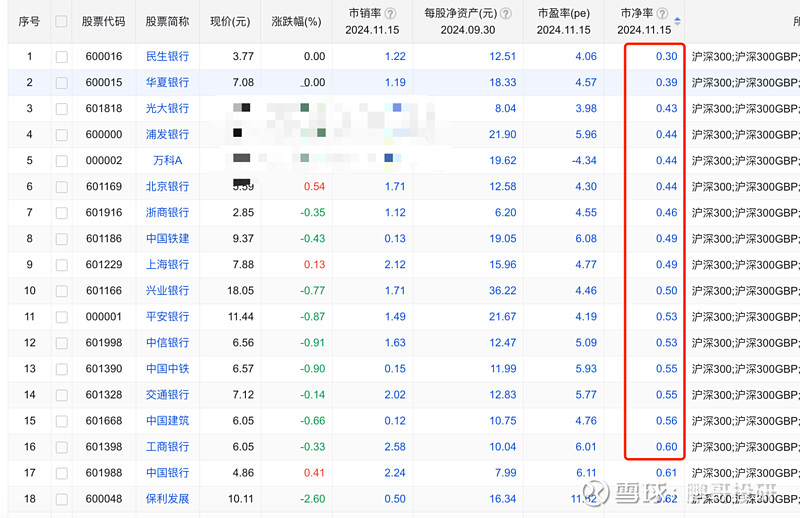This screenshot has height=518, width=800.
Task: Open the 中国建筑 stock link
Action: pyautogui.click(x=167, y=421)
